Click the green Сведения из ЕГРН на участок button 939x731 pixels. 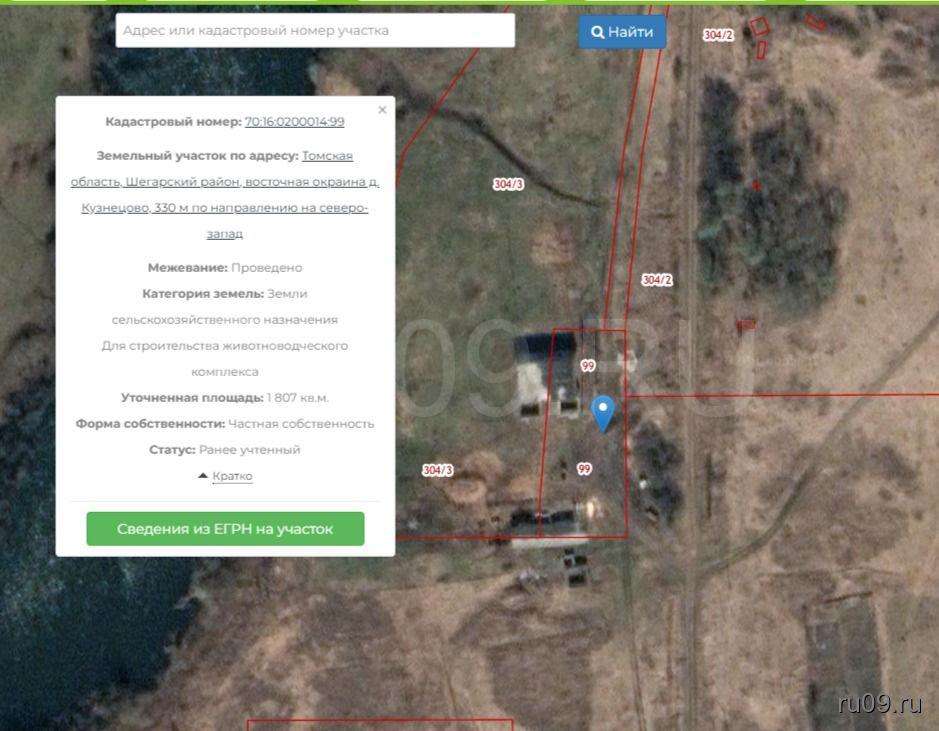click(x=225, y=529)
